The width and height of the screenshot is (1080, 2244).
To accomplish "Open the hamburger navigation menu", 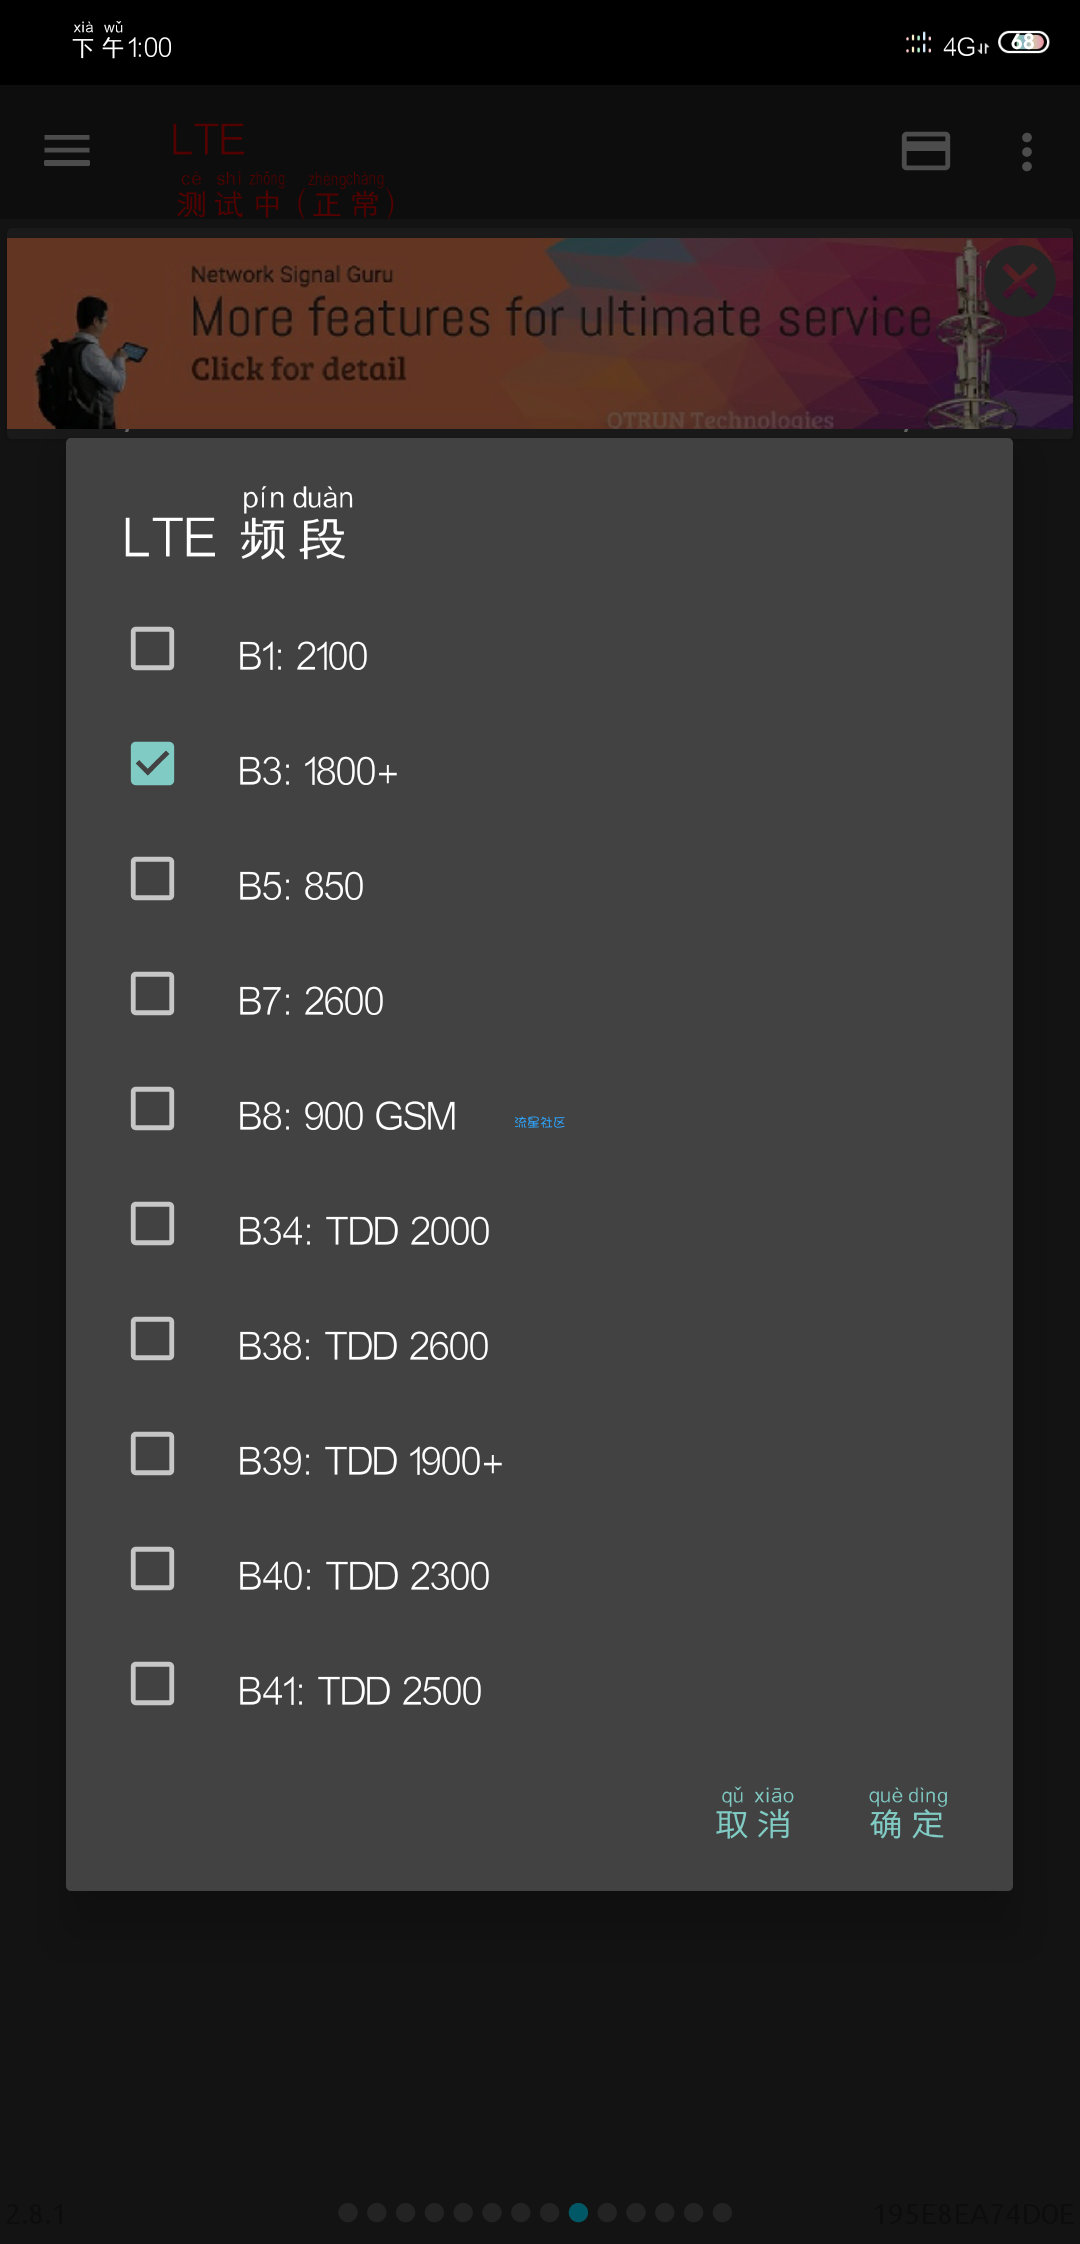I will pyautogui.click(x=67, y=151).
